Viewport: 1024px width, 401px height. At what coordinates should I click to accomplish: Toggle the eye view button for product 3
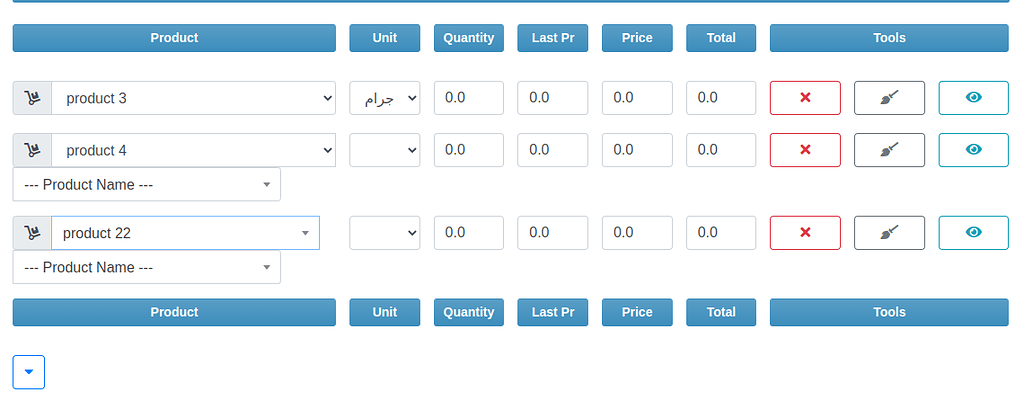tap(973, 98)
